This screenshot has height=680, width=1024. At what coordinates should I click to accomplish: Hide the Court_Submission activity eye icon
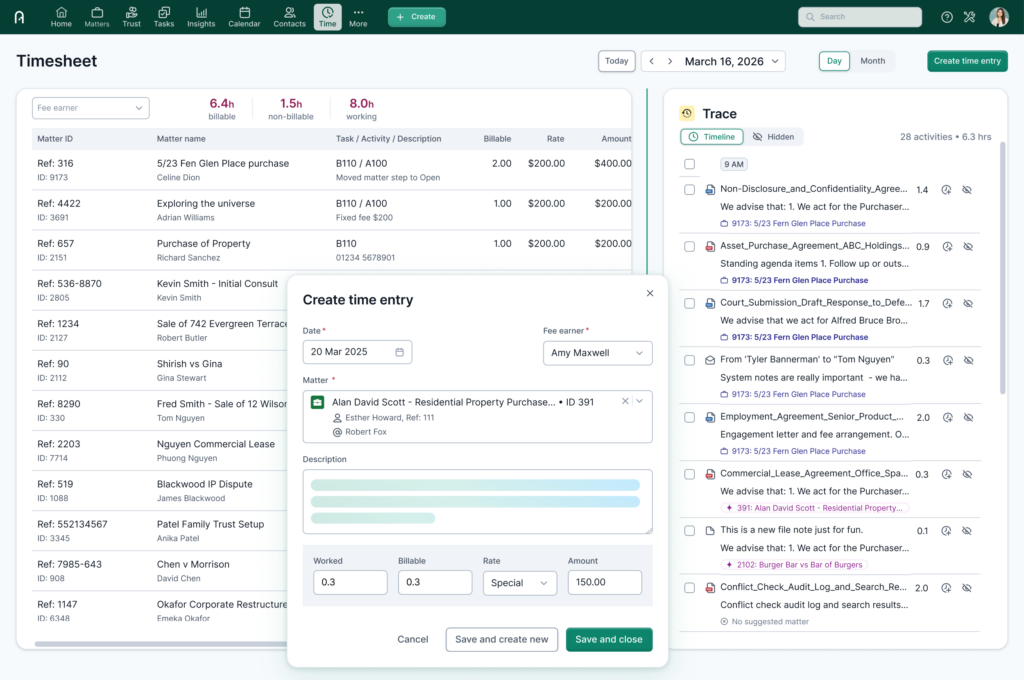(968, 304)
